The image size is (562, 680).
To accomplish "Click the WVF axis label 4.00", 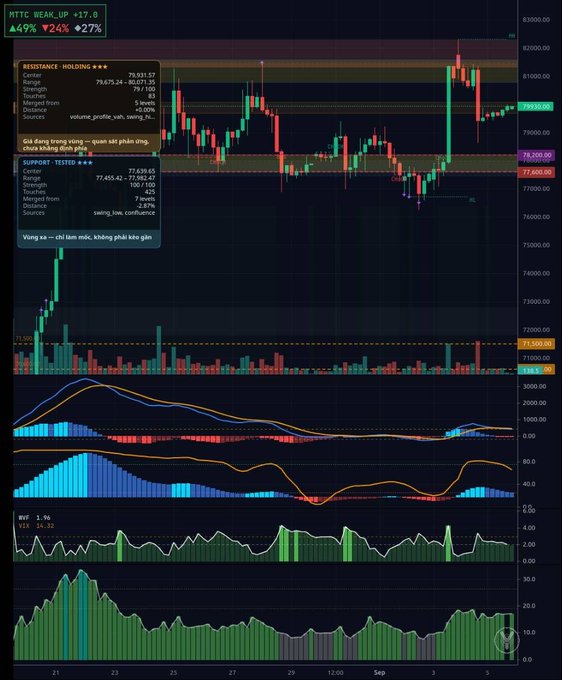I will point(529,528).
